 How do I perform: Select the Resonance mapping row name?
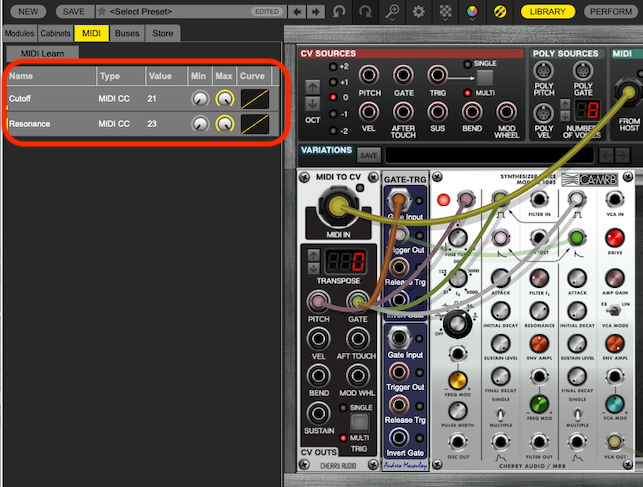click(x=30, y=123)
